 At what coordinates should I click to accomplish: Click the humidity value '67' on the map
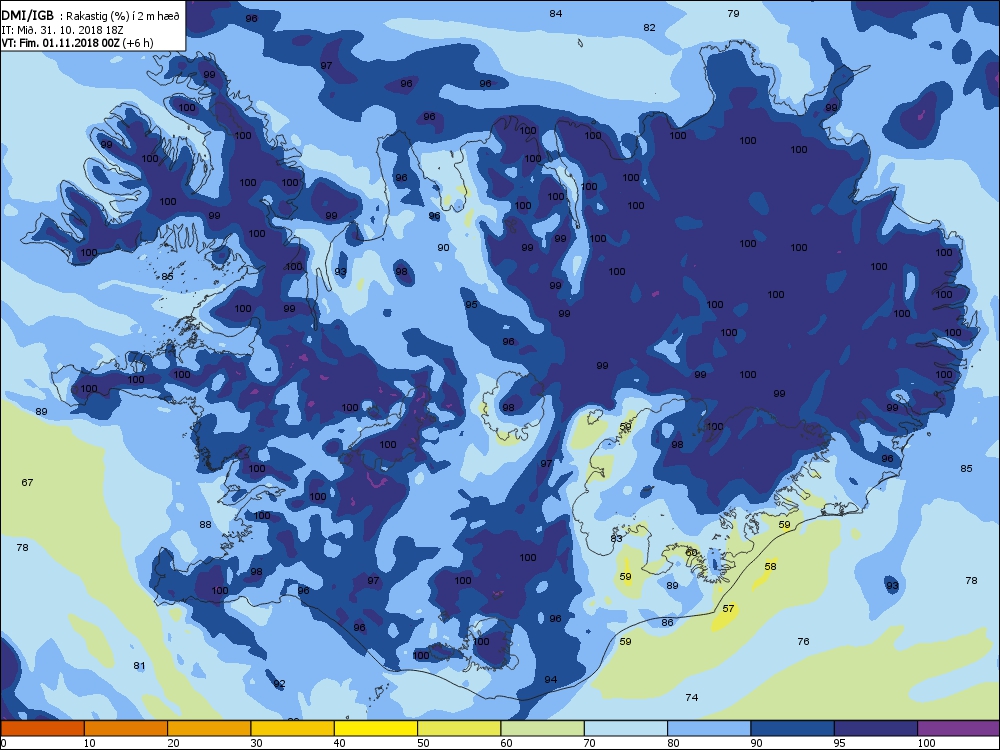tap(27, 483)
